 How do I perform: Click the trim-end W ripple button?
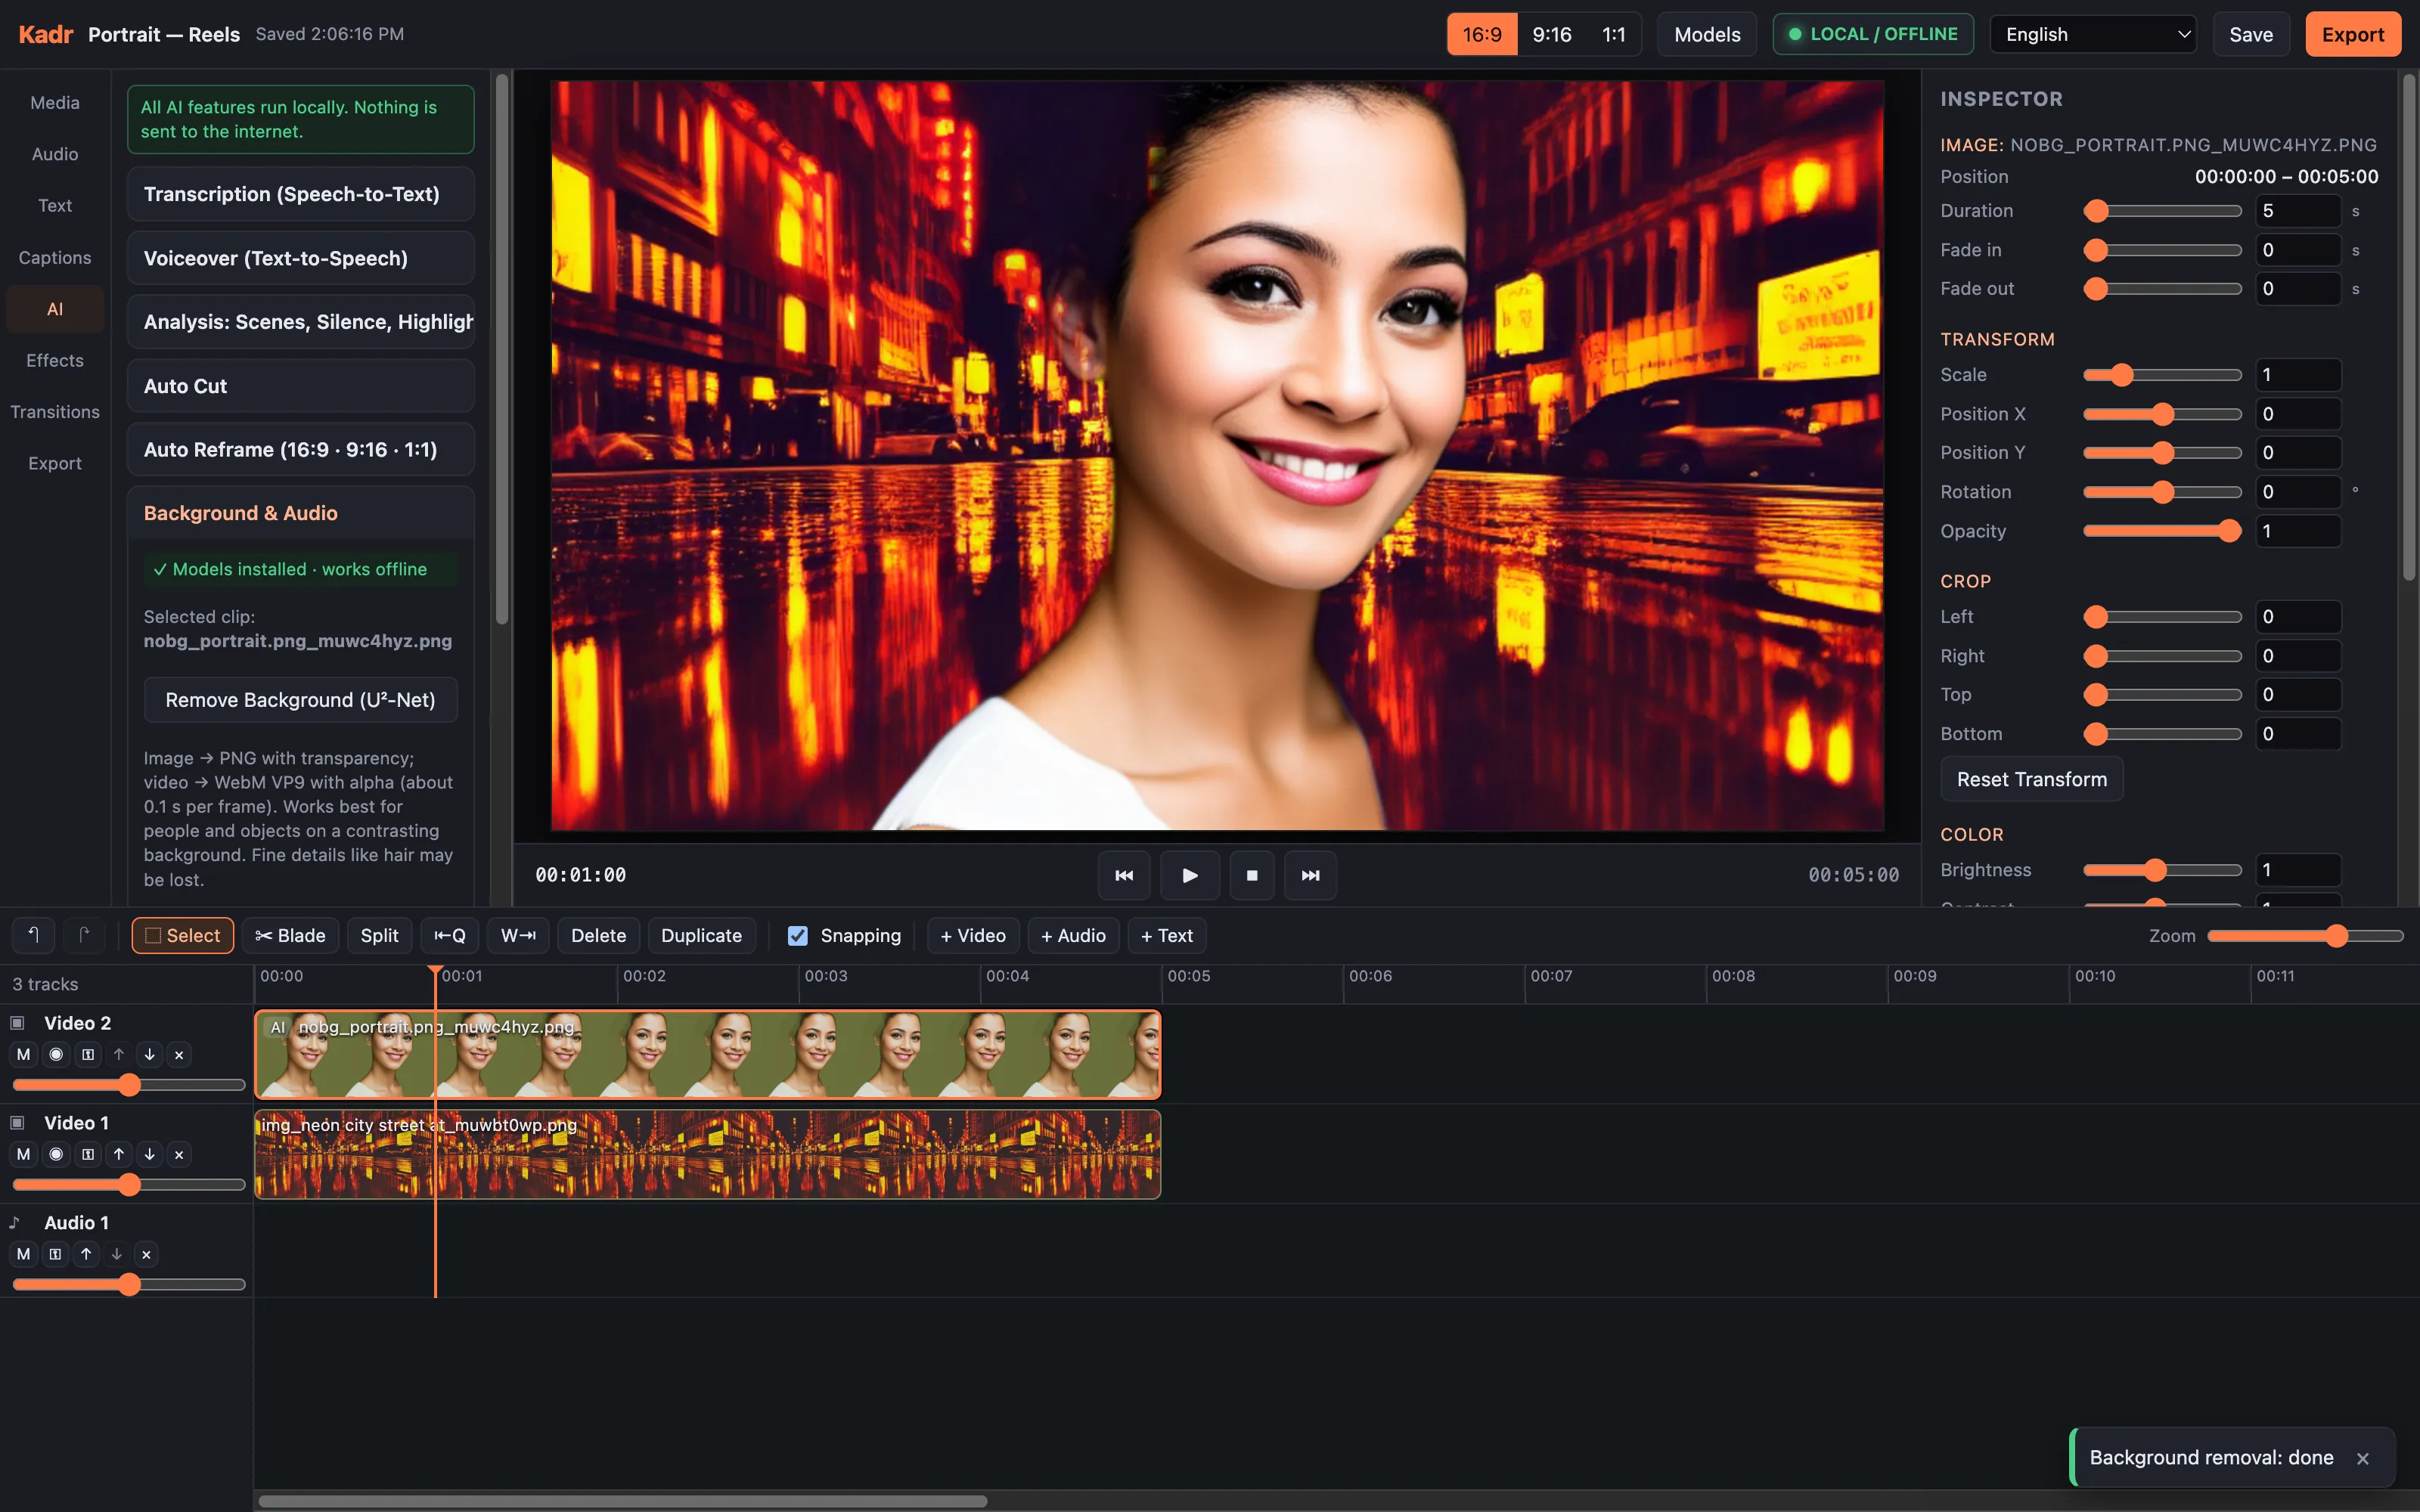[x=518, y=935]
